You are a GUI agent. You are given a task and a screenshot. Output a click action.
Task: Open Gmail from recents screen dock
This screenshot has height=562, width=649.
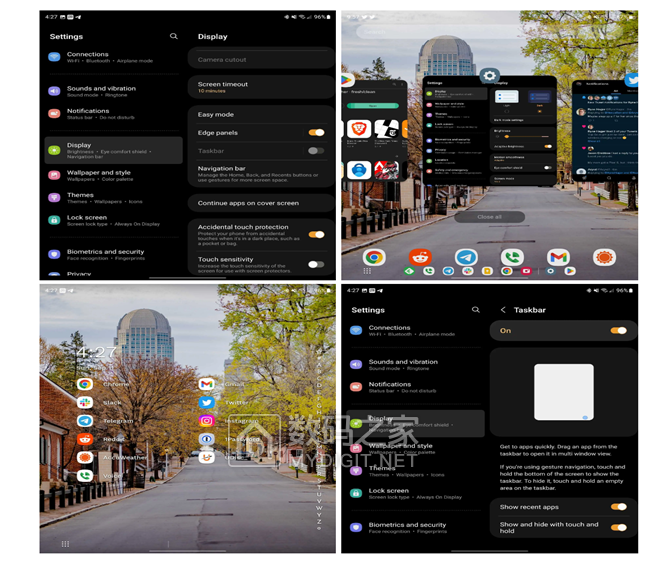coord(558,257)
